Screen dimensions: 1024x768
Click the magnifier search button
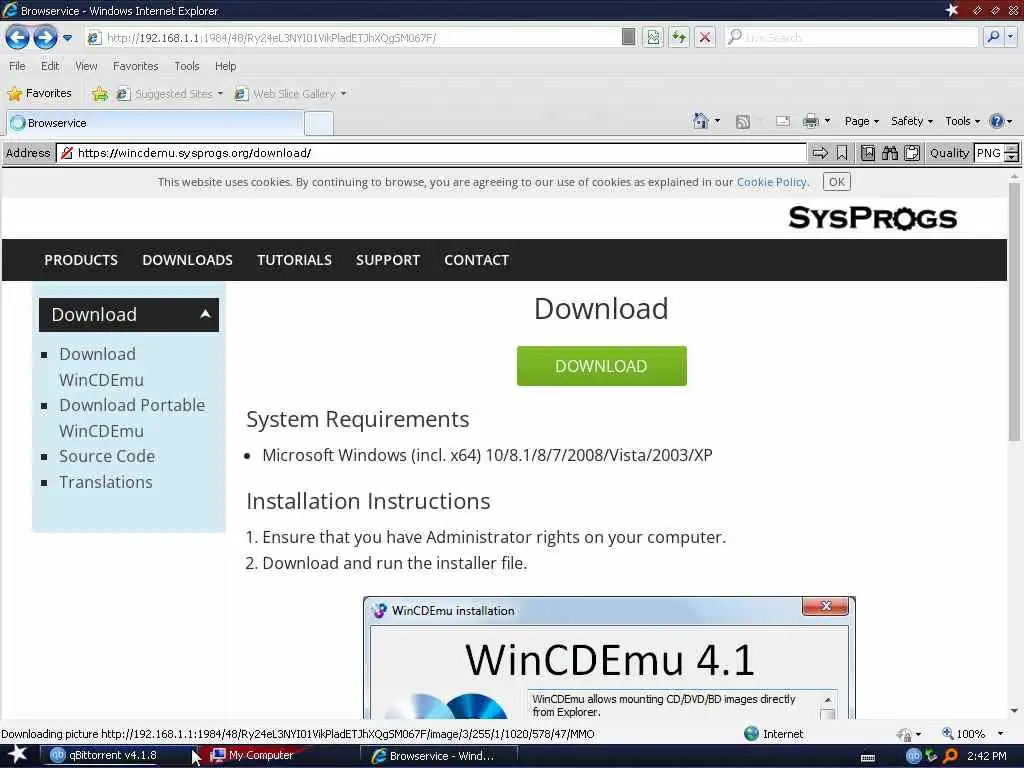(993, 37)
